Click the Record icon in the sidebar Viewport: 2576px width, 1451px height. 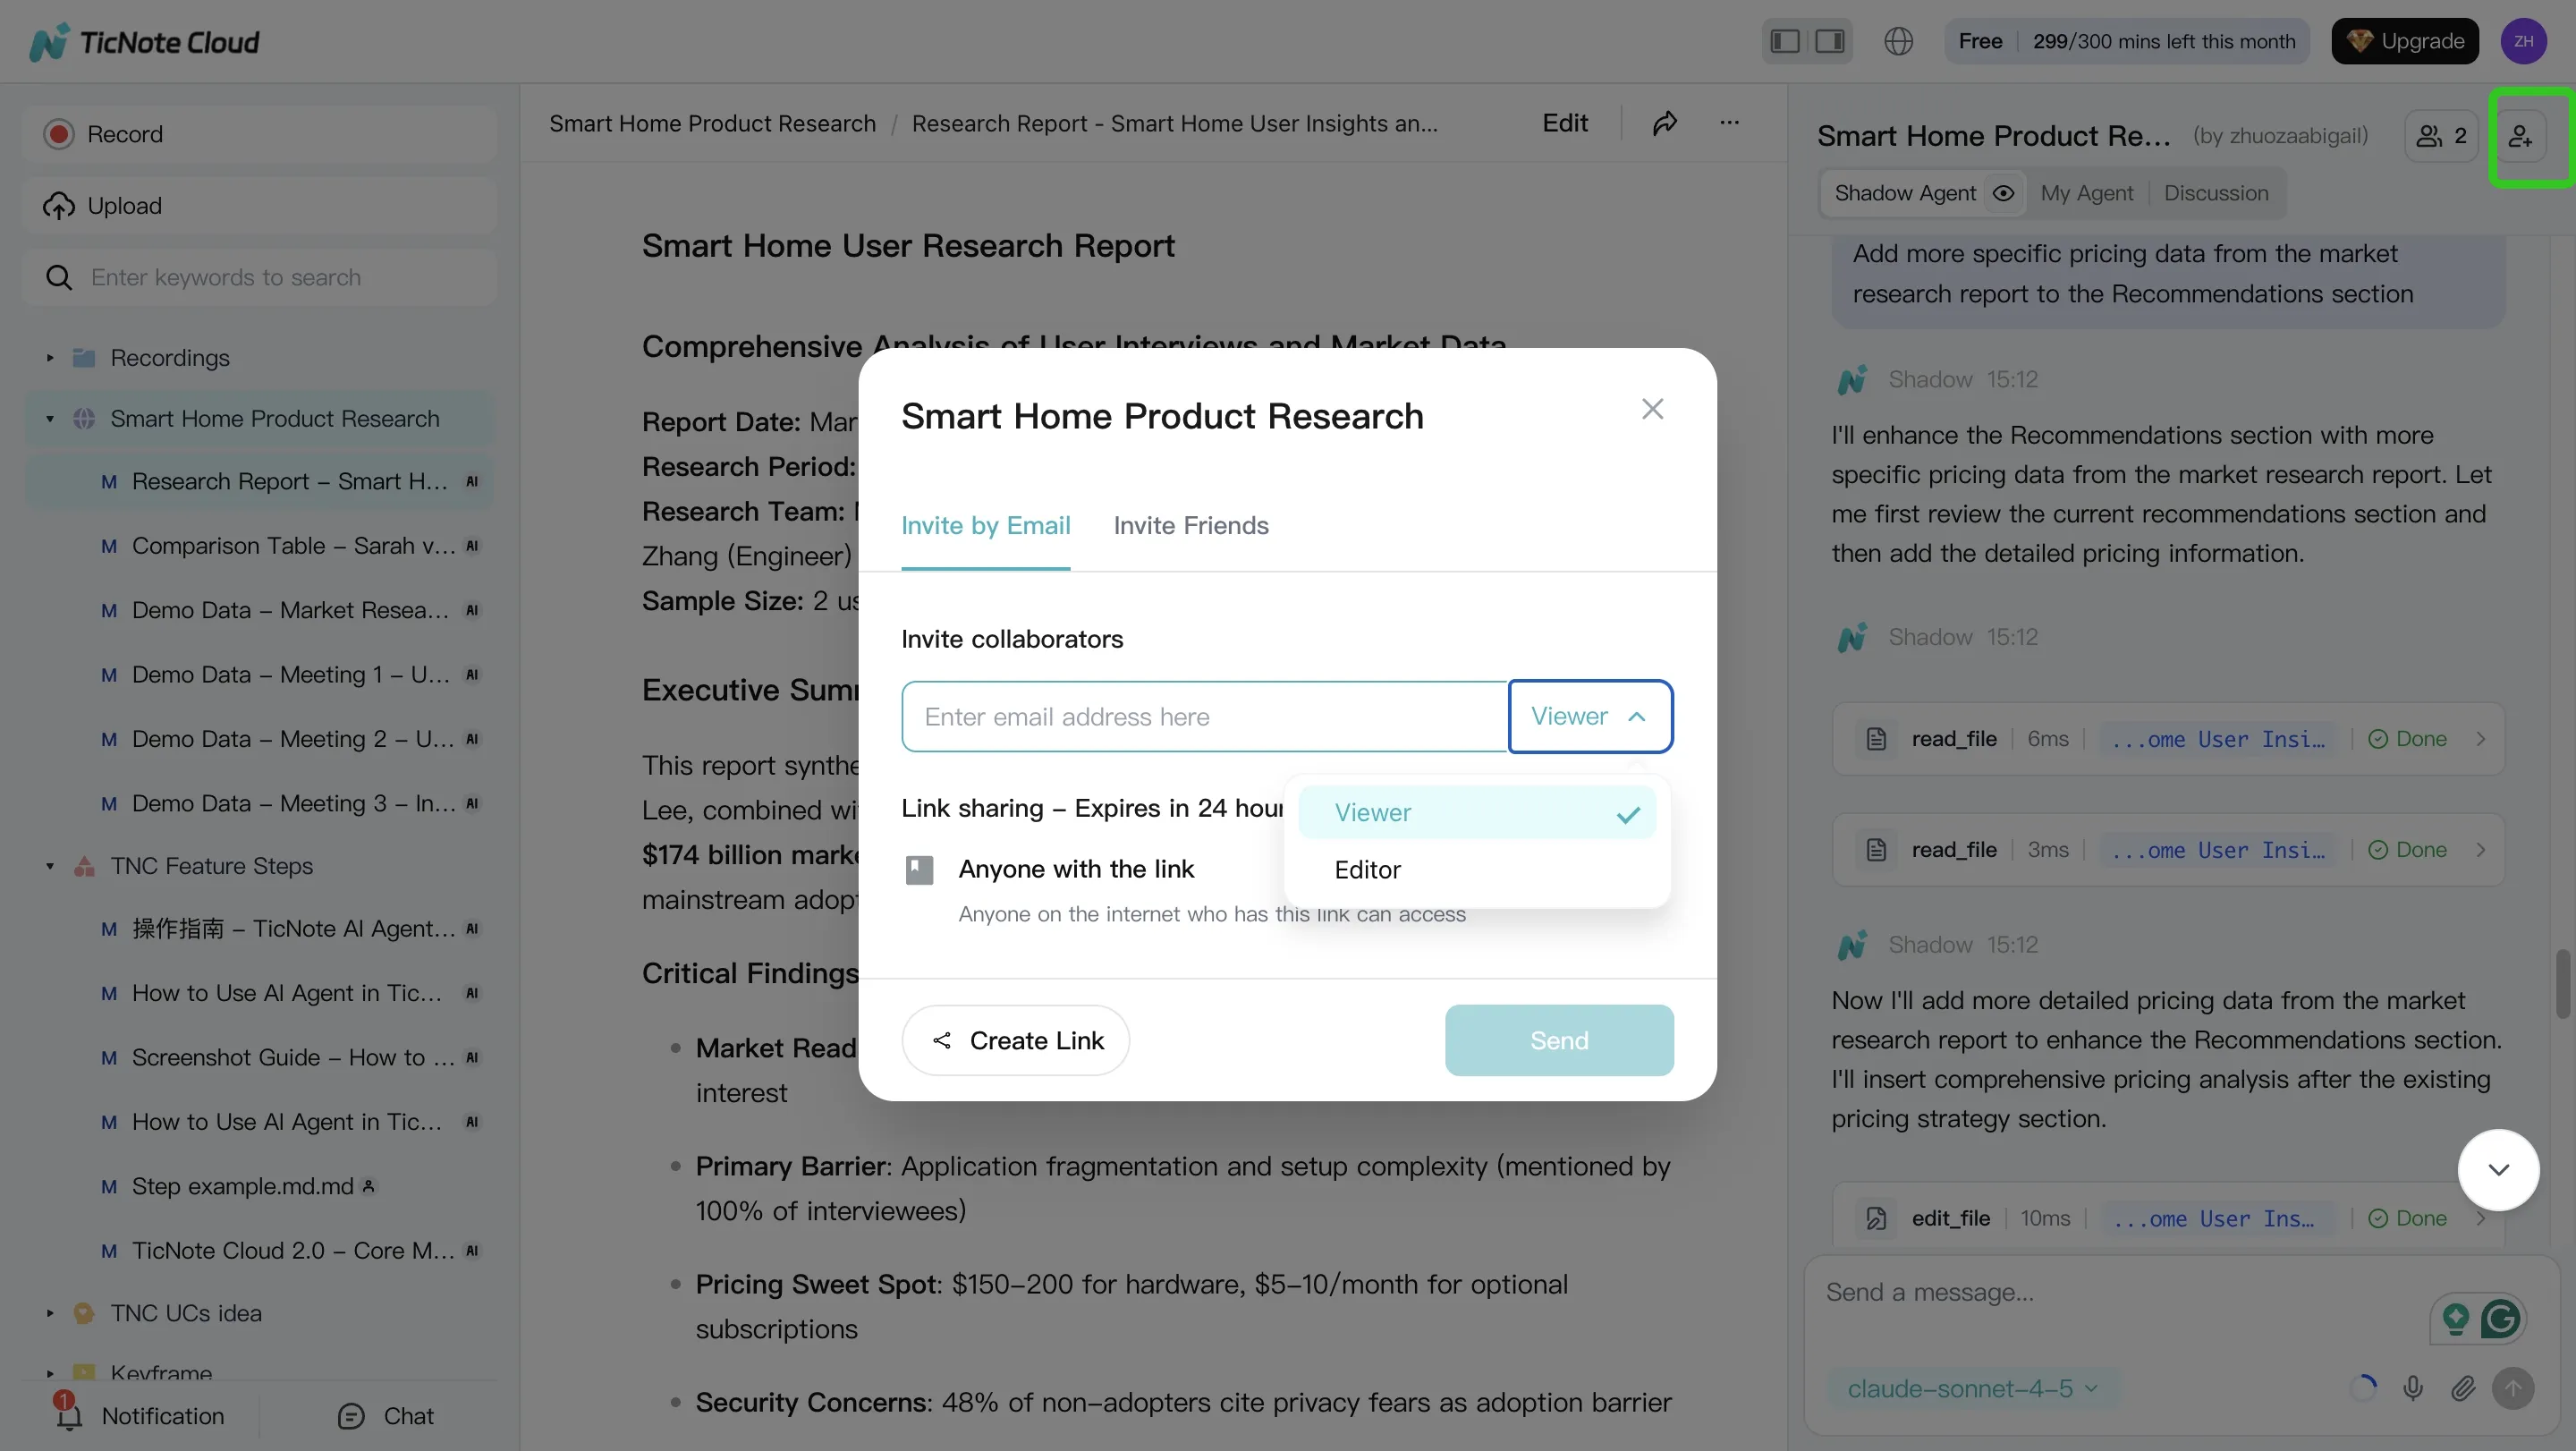tap(58, 133)
